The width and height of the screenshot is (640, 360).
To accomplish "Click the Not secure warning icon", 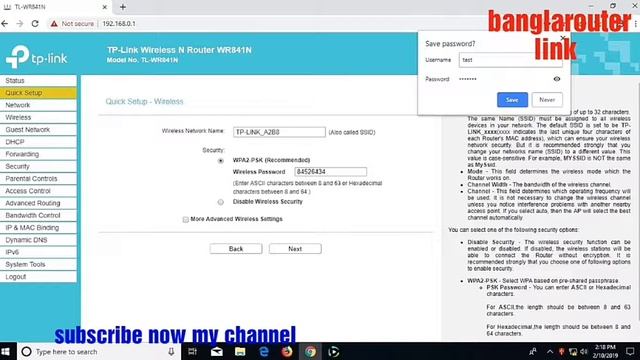I will click(54, 24).
